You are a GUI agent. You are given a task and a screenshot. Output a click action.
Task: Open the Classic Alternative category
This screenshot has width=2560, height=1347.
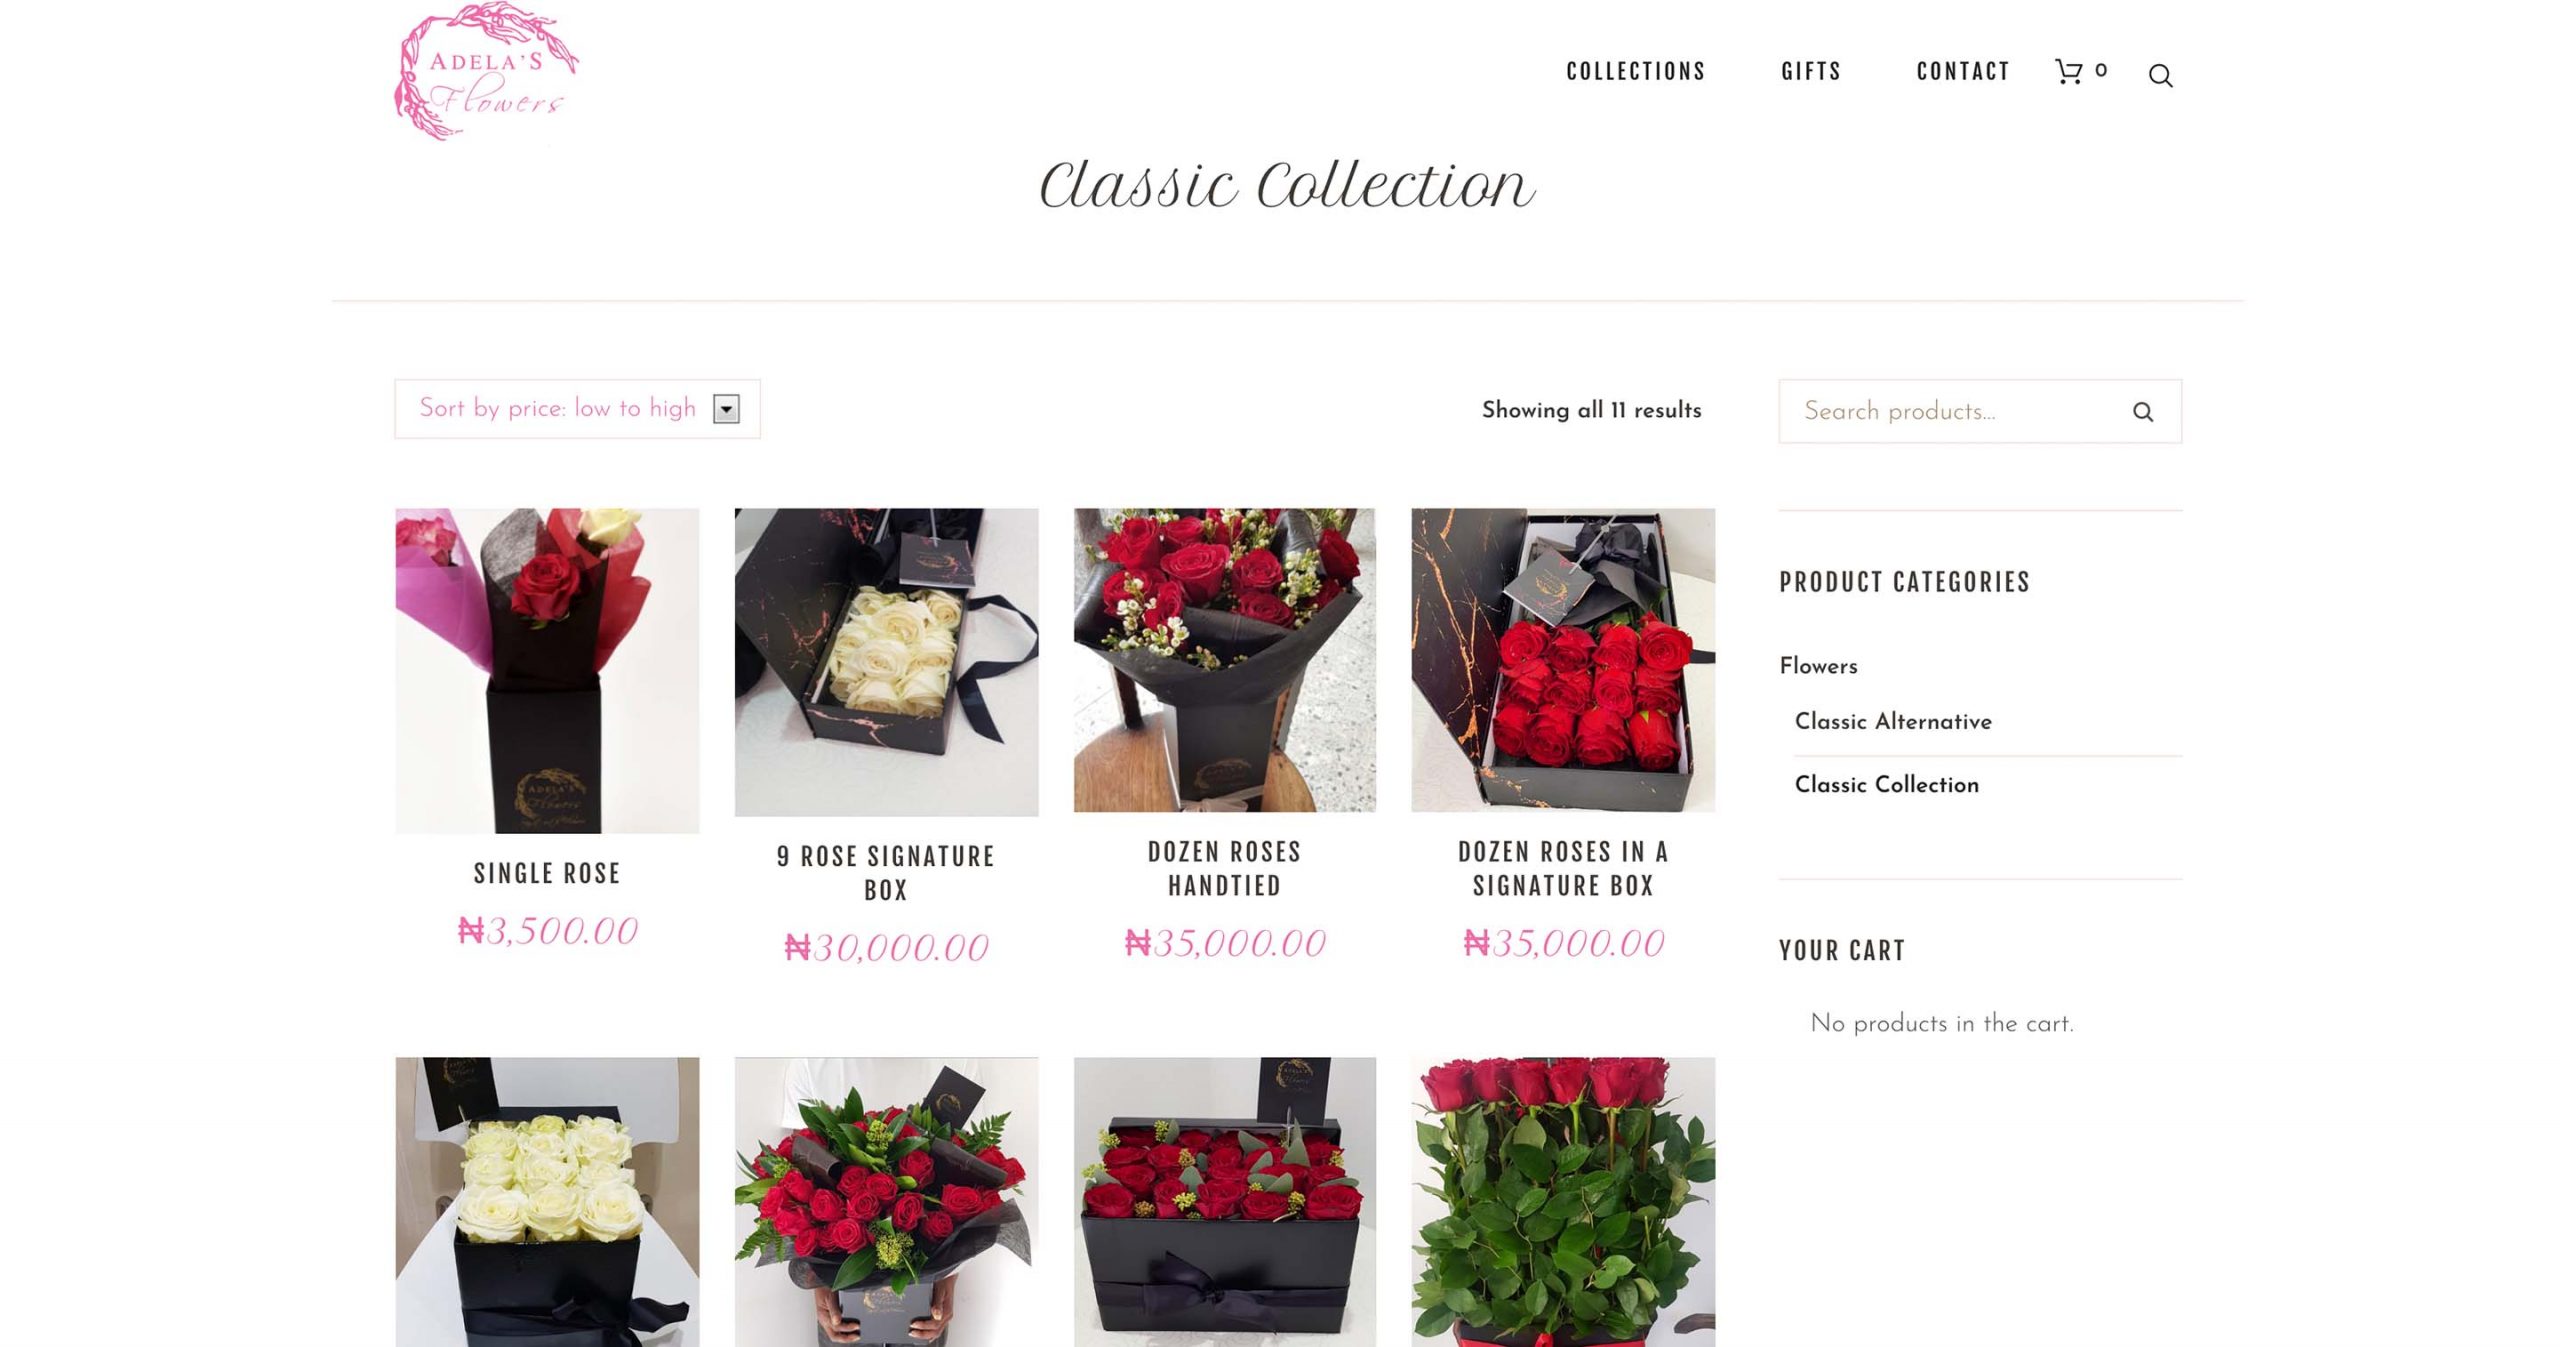[x=1893, y=722]
